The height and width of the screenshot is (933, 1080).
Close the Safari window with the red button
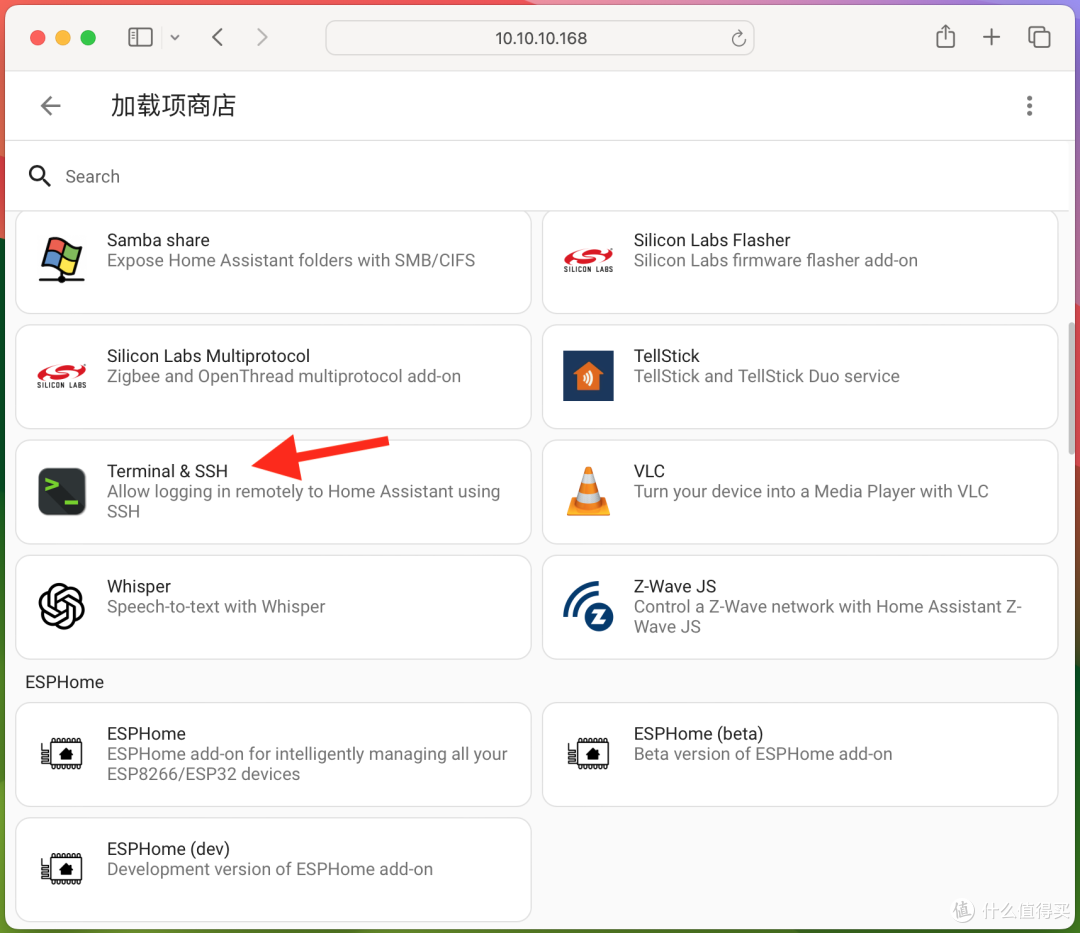click(x=38, y=38)
